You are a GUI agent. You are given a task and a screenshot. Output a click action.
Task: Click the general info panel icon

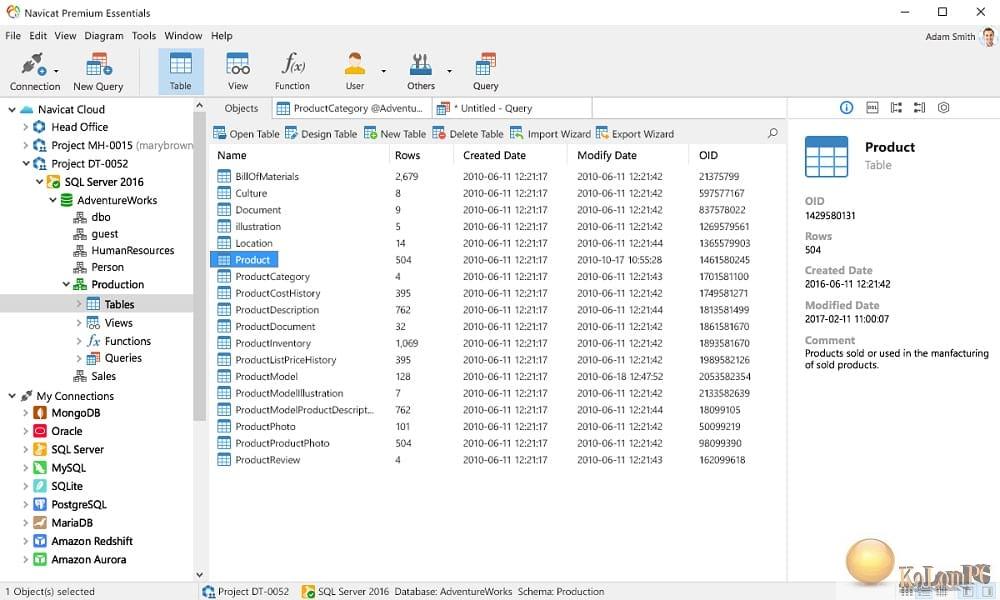pos(846,108)
